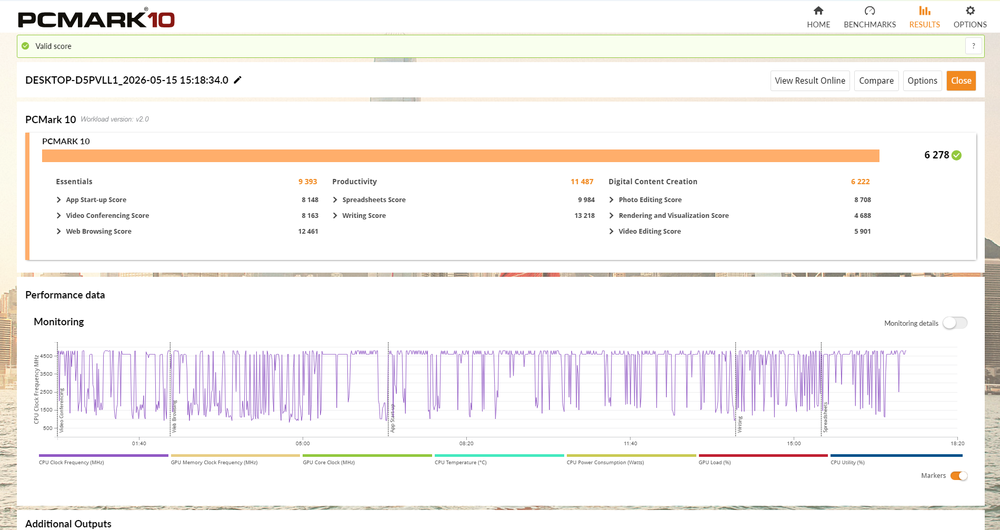Click the Productivity score 11 487
The width and height of the screenshot is (1000, 530).
coord(582,182)
